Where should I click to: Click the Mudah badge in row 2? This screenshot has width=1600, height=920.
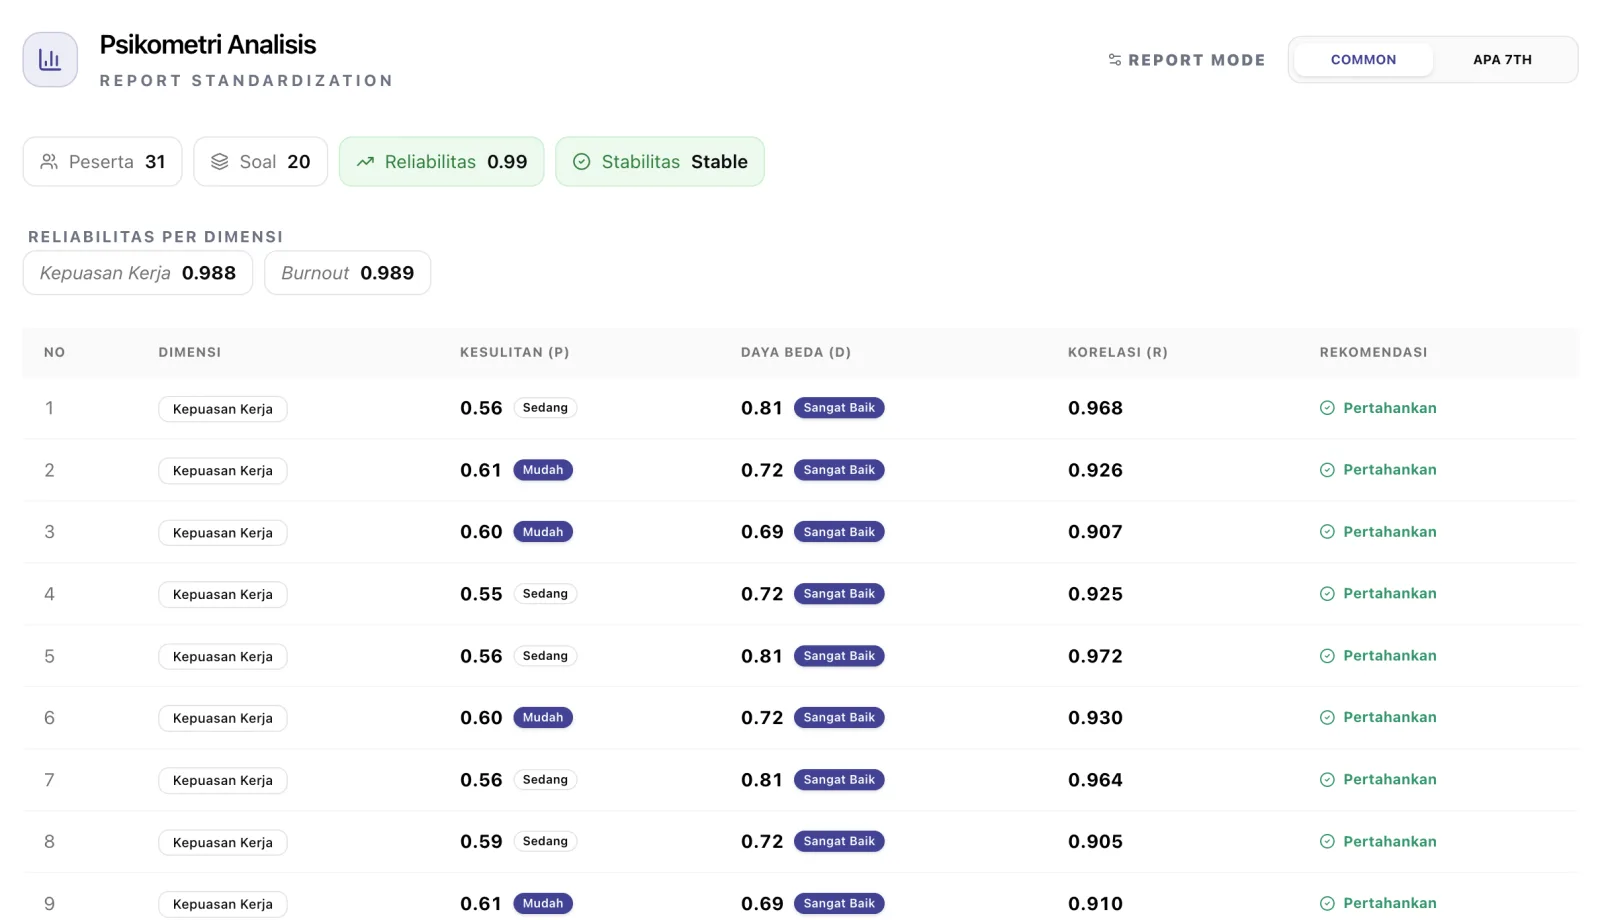click(543, 470)
